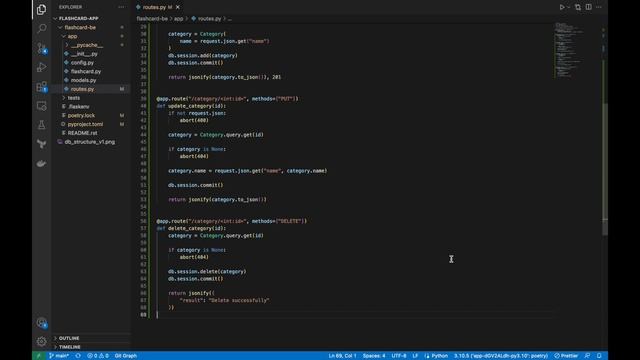Viewport: 640px width, 360px height.
Task: Expand the tests folder
Action: coord(73,98)
